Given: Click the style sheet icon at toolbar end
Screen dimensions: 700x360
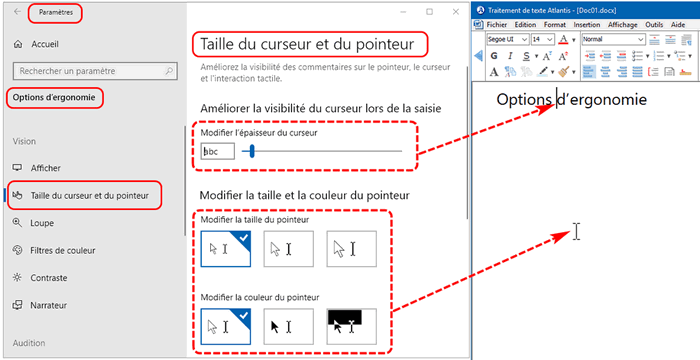Looking at the screenshot, I should tap(687, 40).
